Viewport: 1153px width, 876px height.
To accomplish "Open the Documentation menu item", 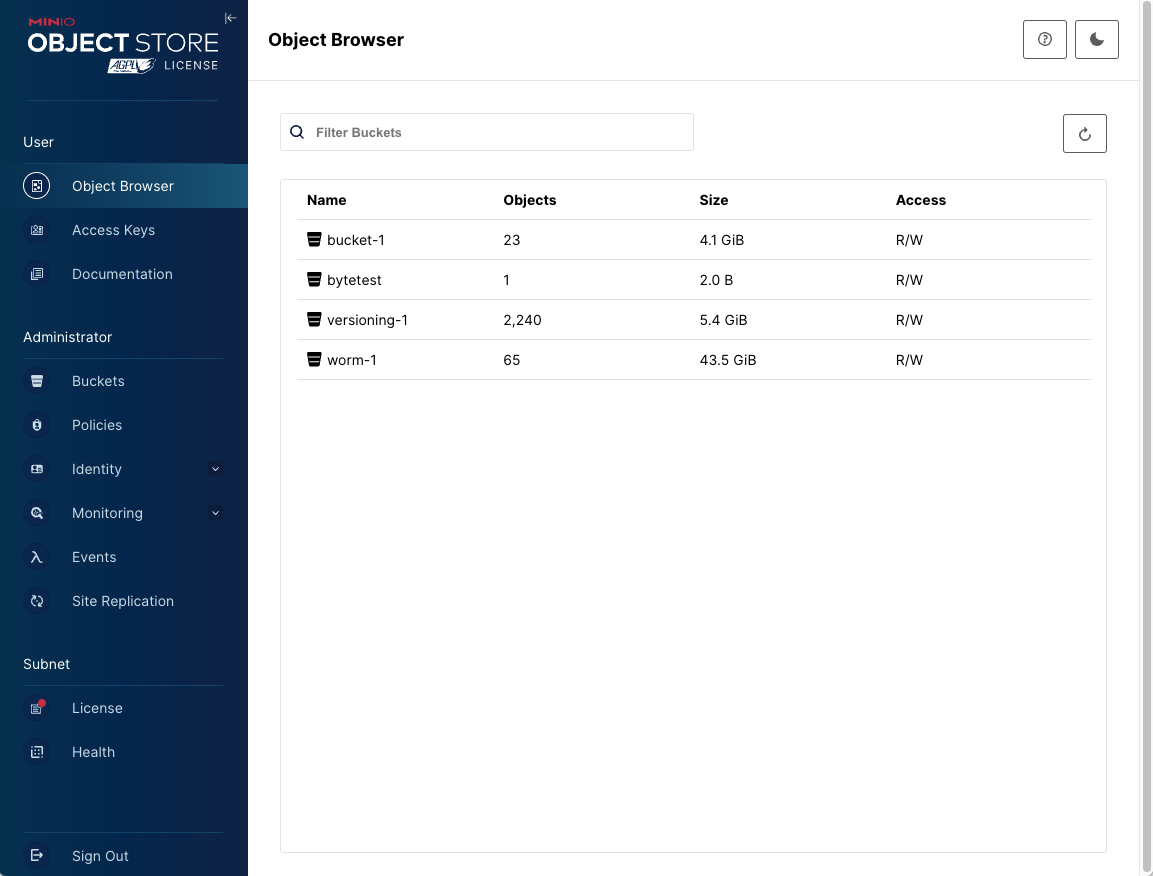I will (122, 274).
